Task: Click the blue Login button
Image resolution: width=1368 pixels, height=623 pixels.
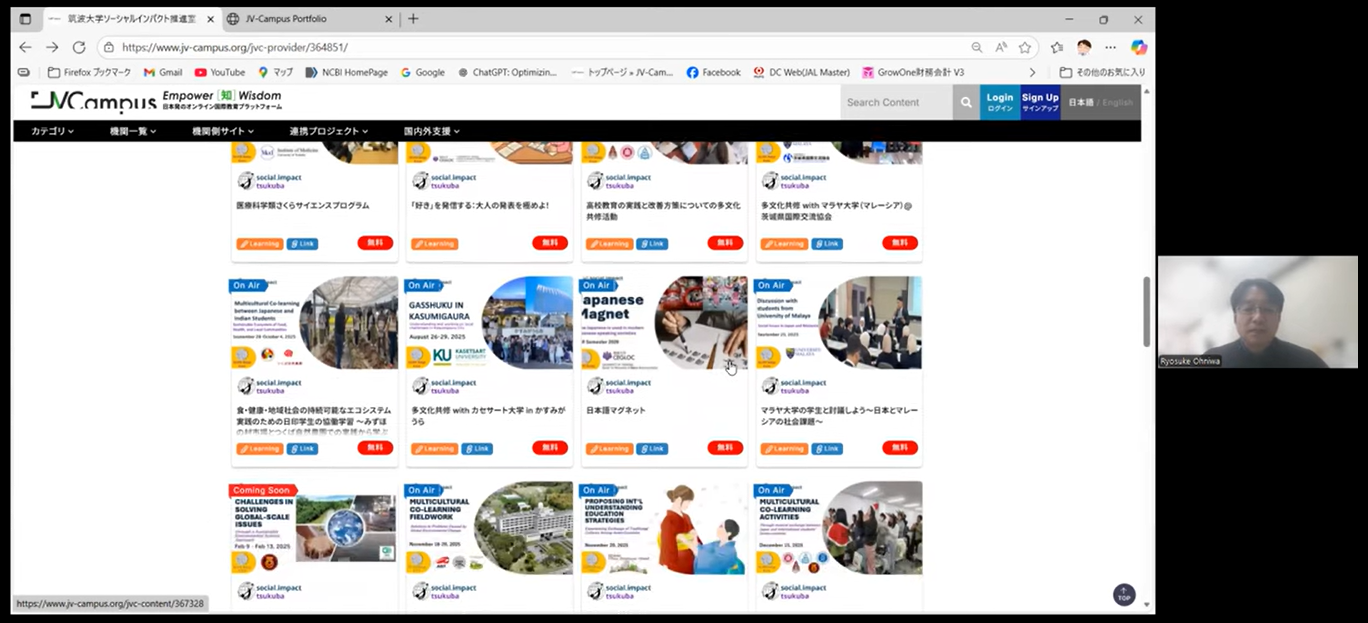Action: (999, 102)
